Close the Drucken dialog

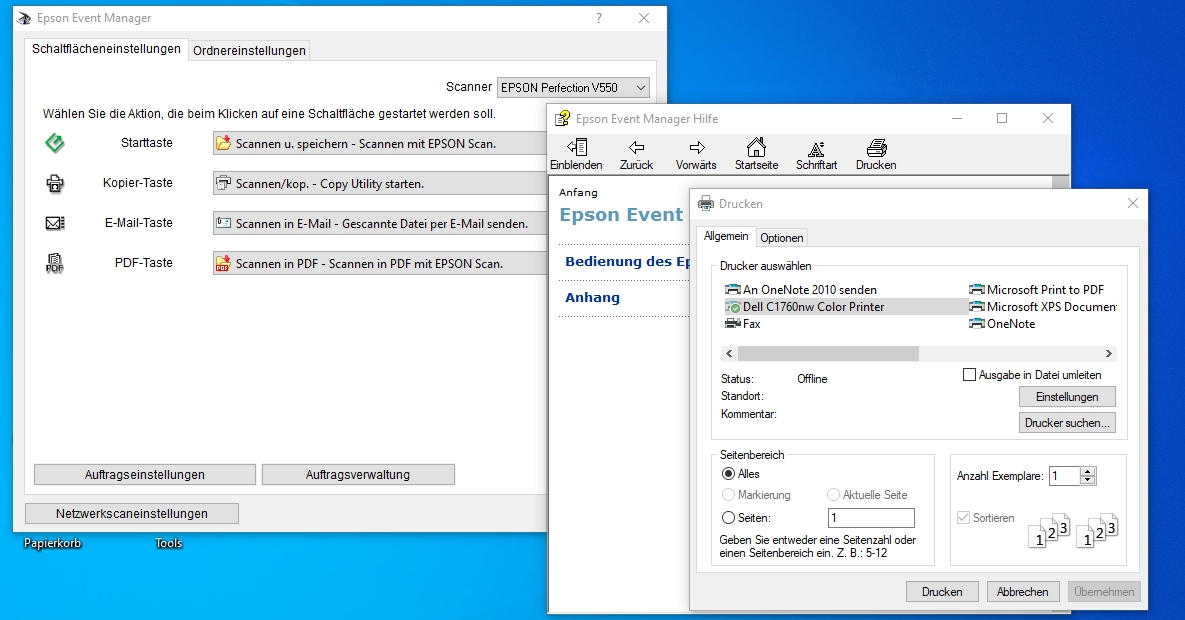[x=1132, y=203]
